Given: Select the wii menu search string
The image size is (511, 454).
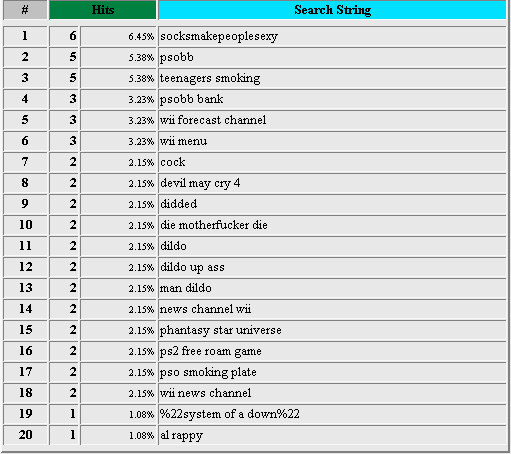Looking at the screenshot, I should [x=184, y=141].
